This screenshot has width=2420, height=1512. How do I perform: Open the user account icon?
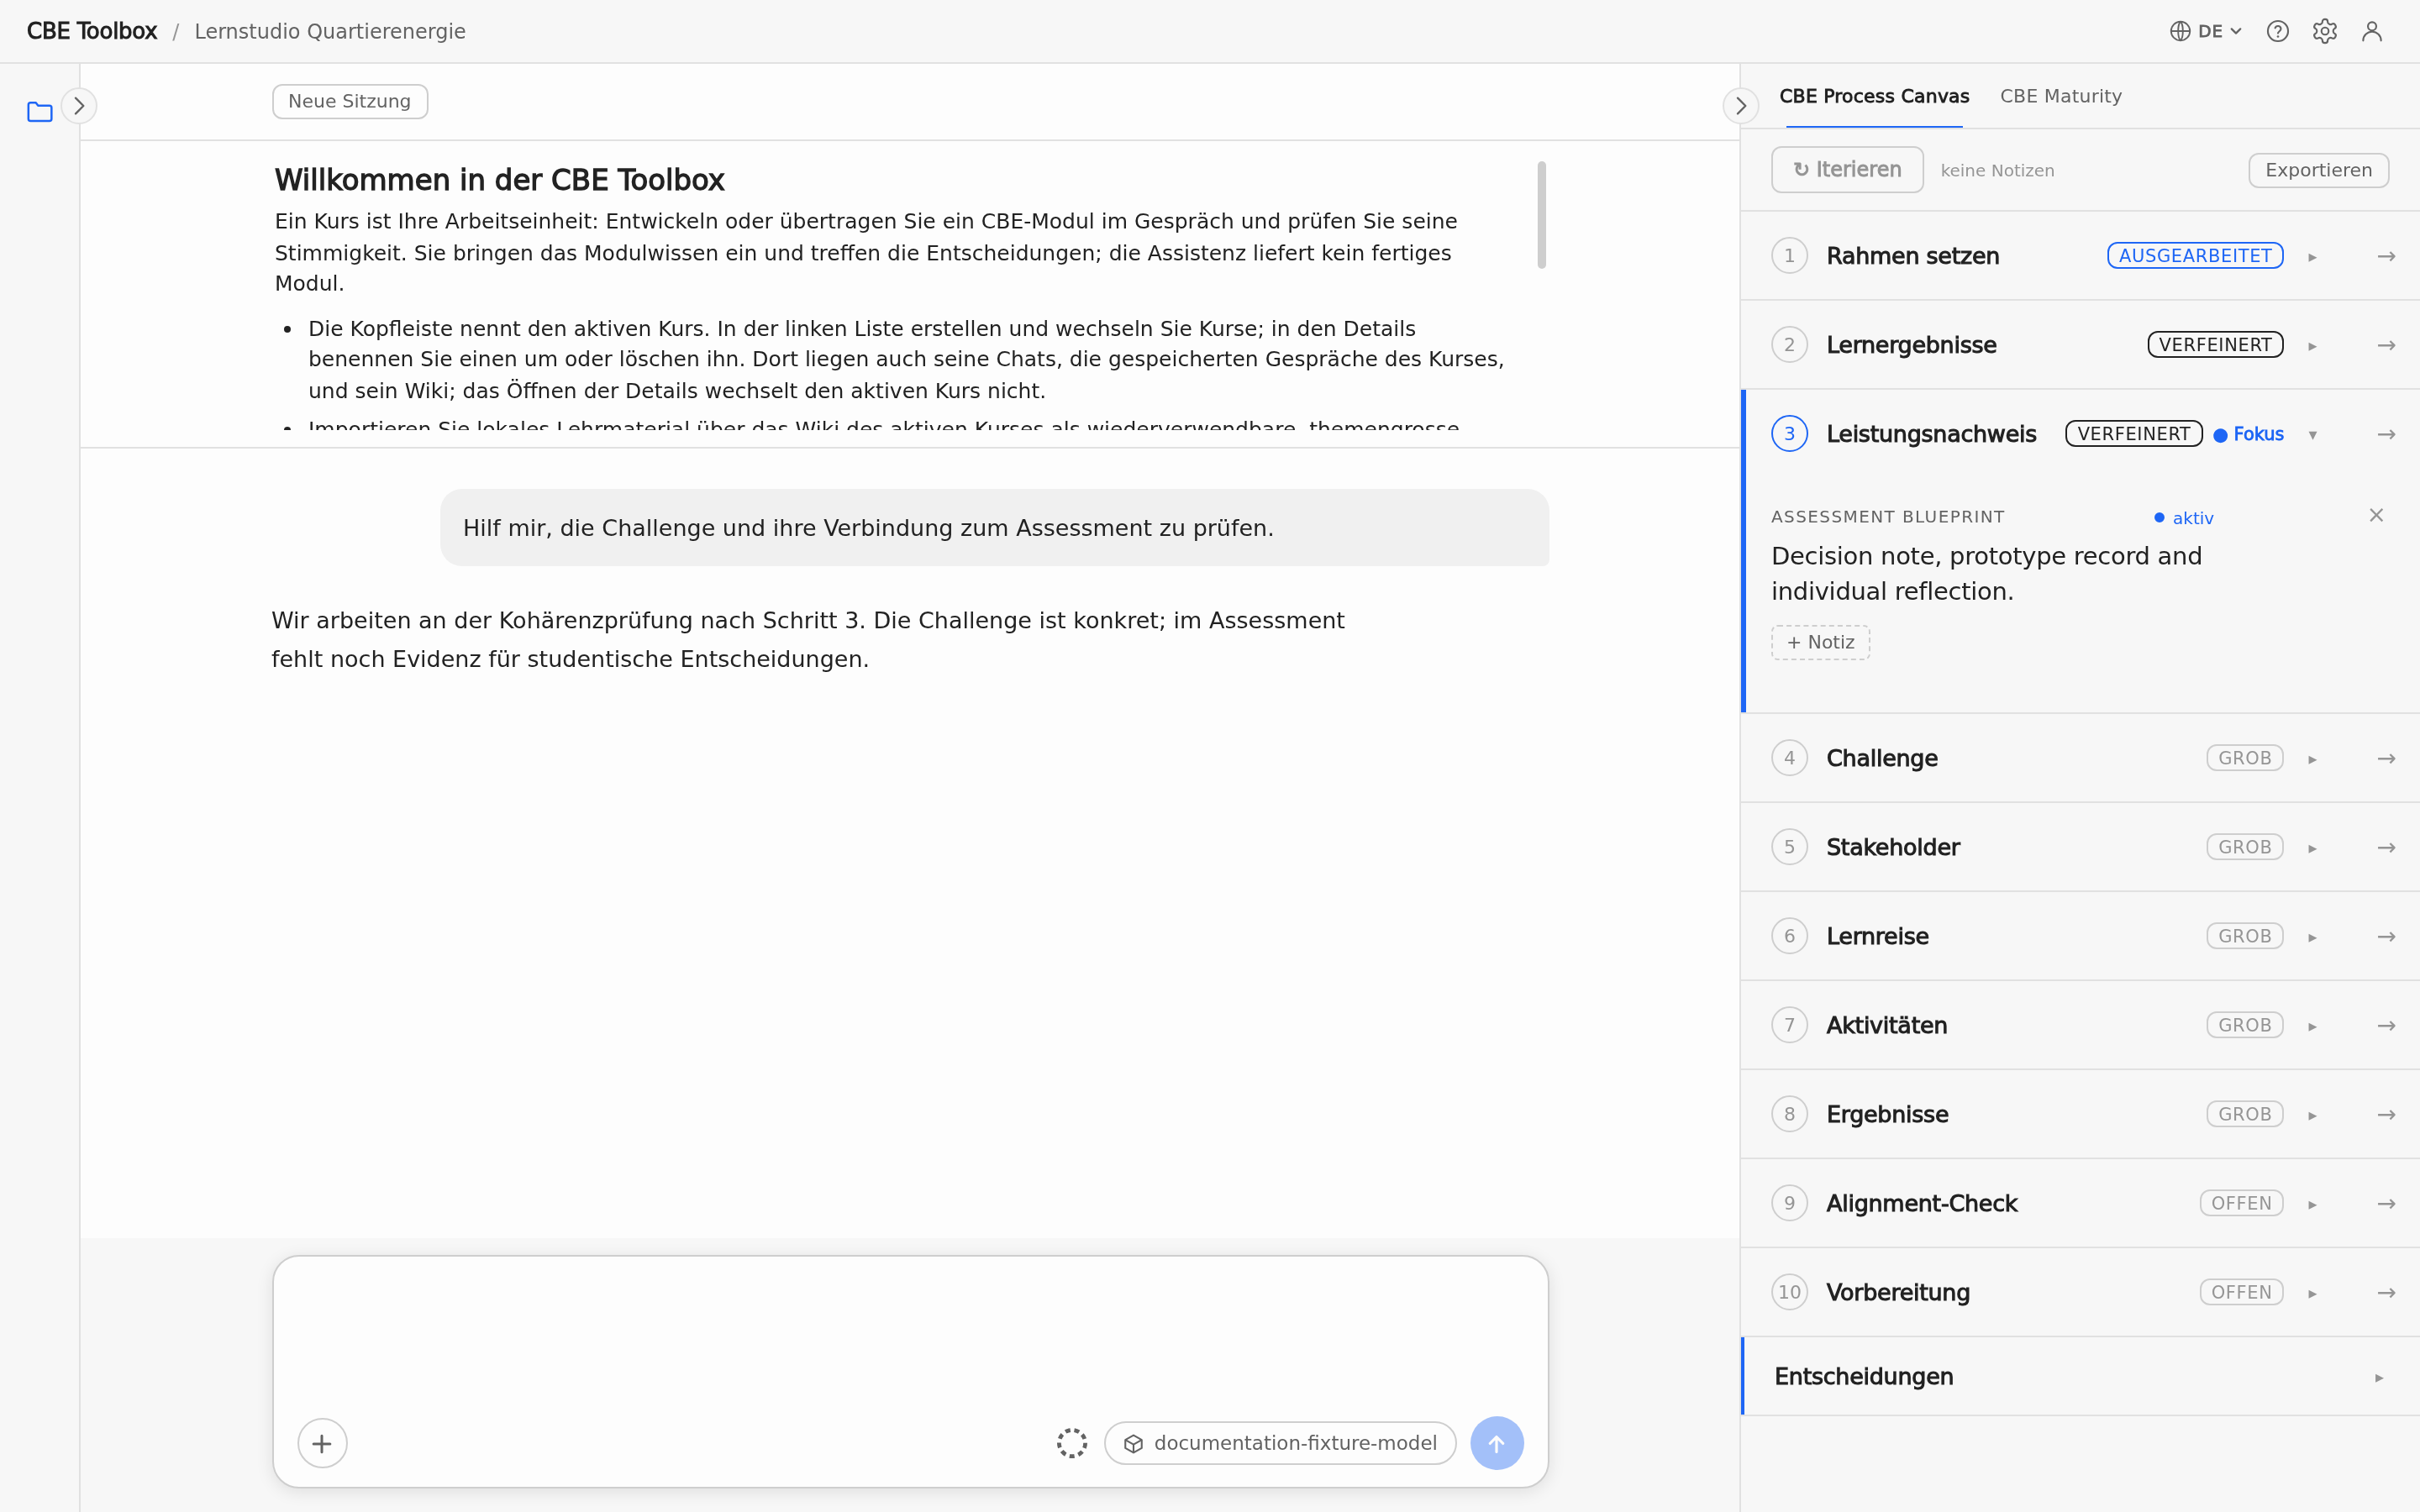tap(2372, 31)
